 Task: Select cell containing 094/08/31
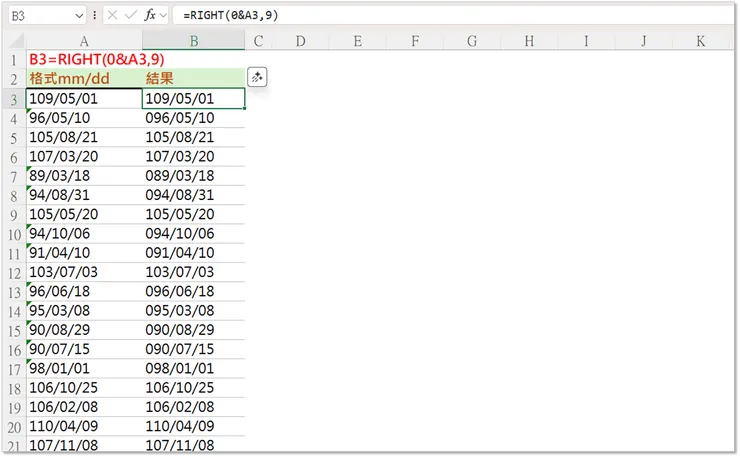193,195
